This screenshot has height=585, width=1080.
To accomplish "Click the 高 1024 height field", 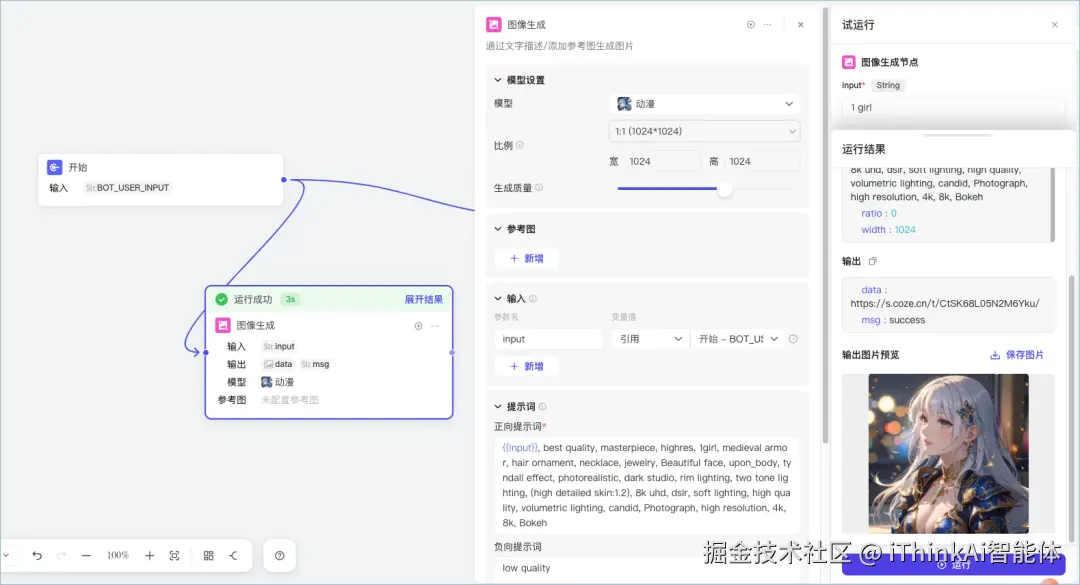I will [762, 161].
